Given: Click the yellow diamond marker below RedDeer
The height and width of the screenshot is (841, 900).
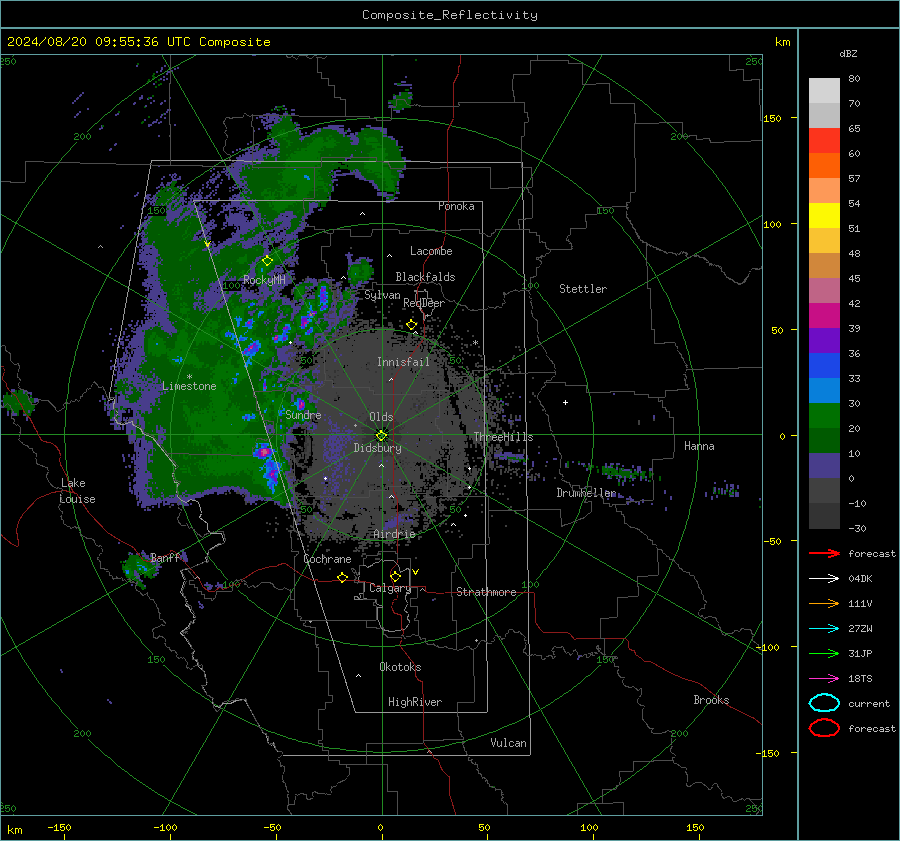Looking at the screenshot, I should [x=412, y=325].
